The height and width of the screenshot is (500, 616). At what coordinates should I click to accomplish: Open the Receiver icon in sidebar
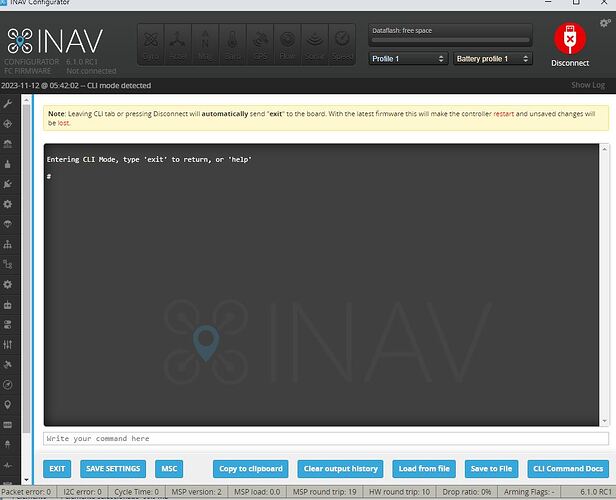click(7, 305)
